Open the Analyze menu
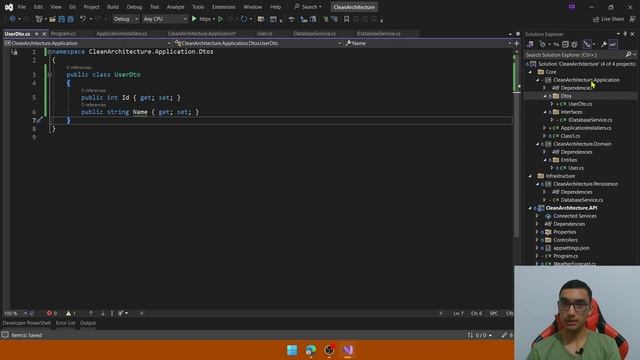This screenshot has height=360, width=640. click(x=175, y=7)
